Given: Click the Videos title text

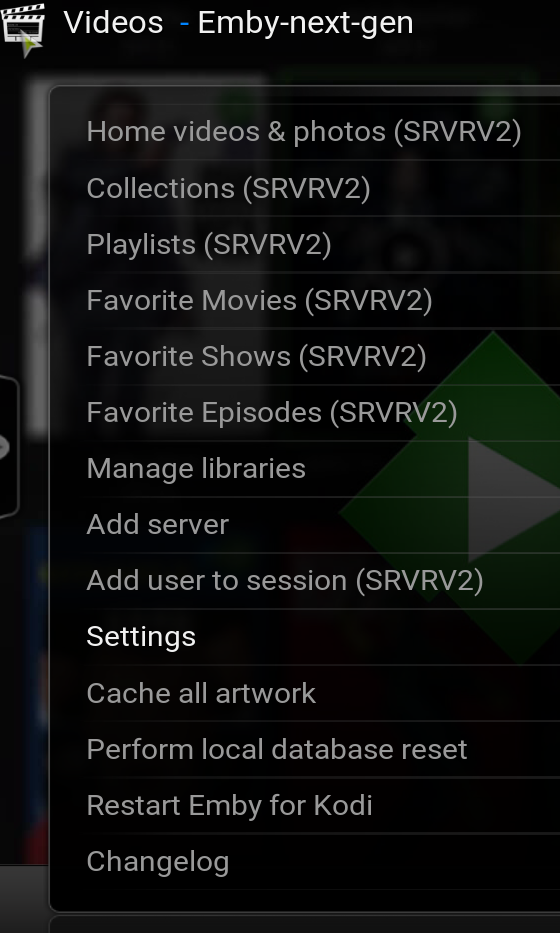Looking at the screenshot, I should click(x=114, y=23).
